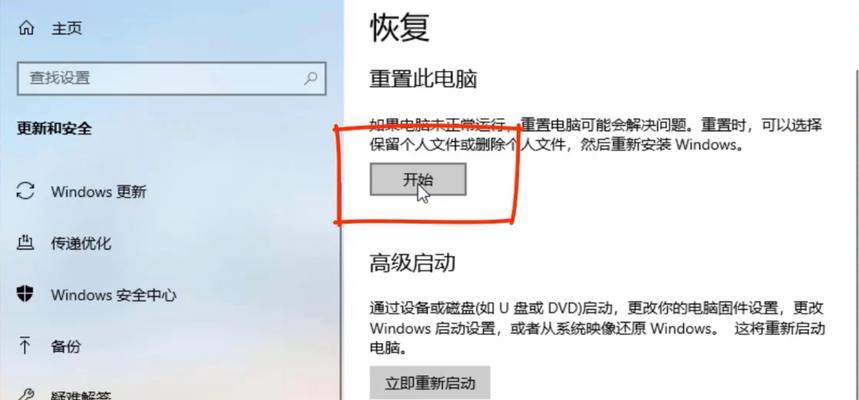Click the 重置此电脑 heading

pyautogui.click(x=423, y=80)
